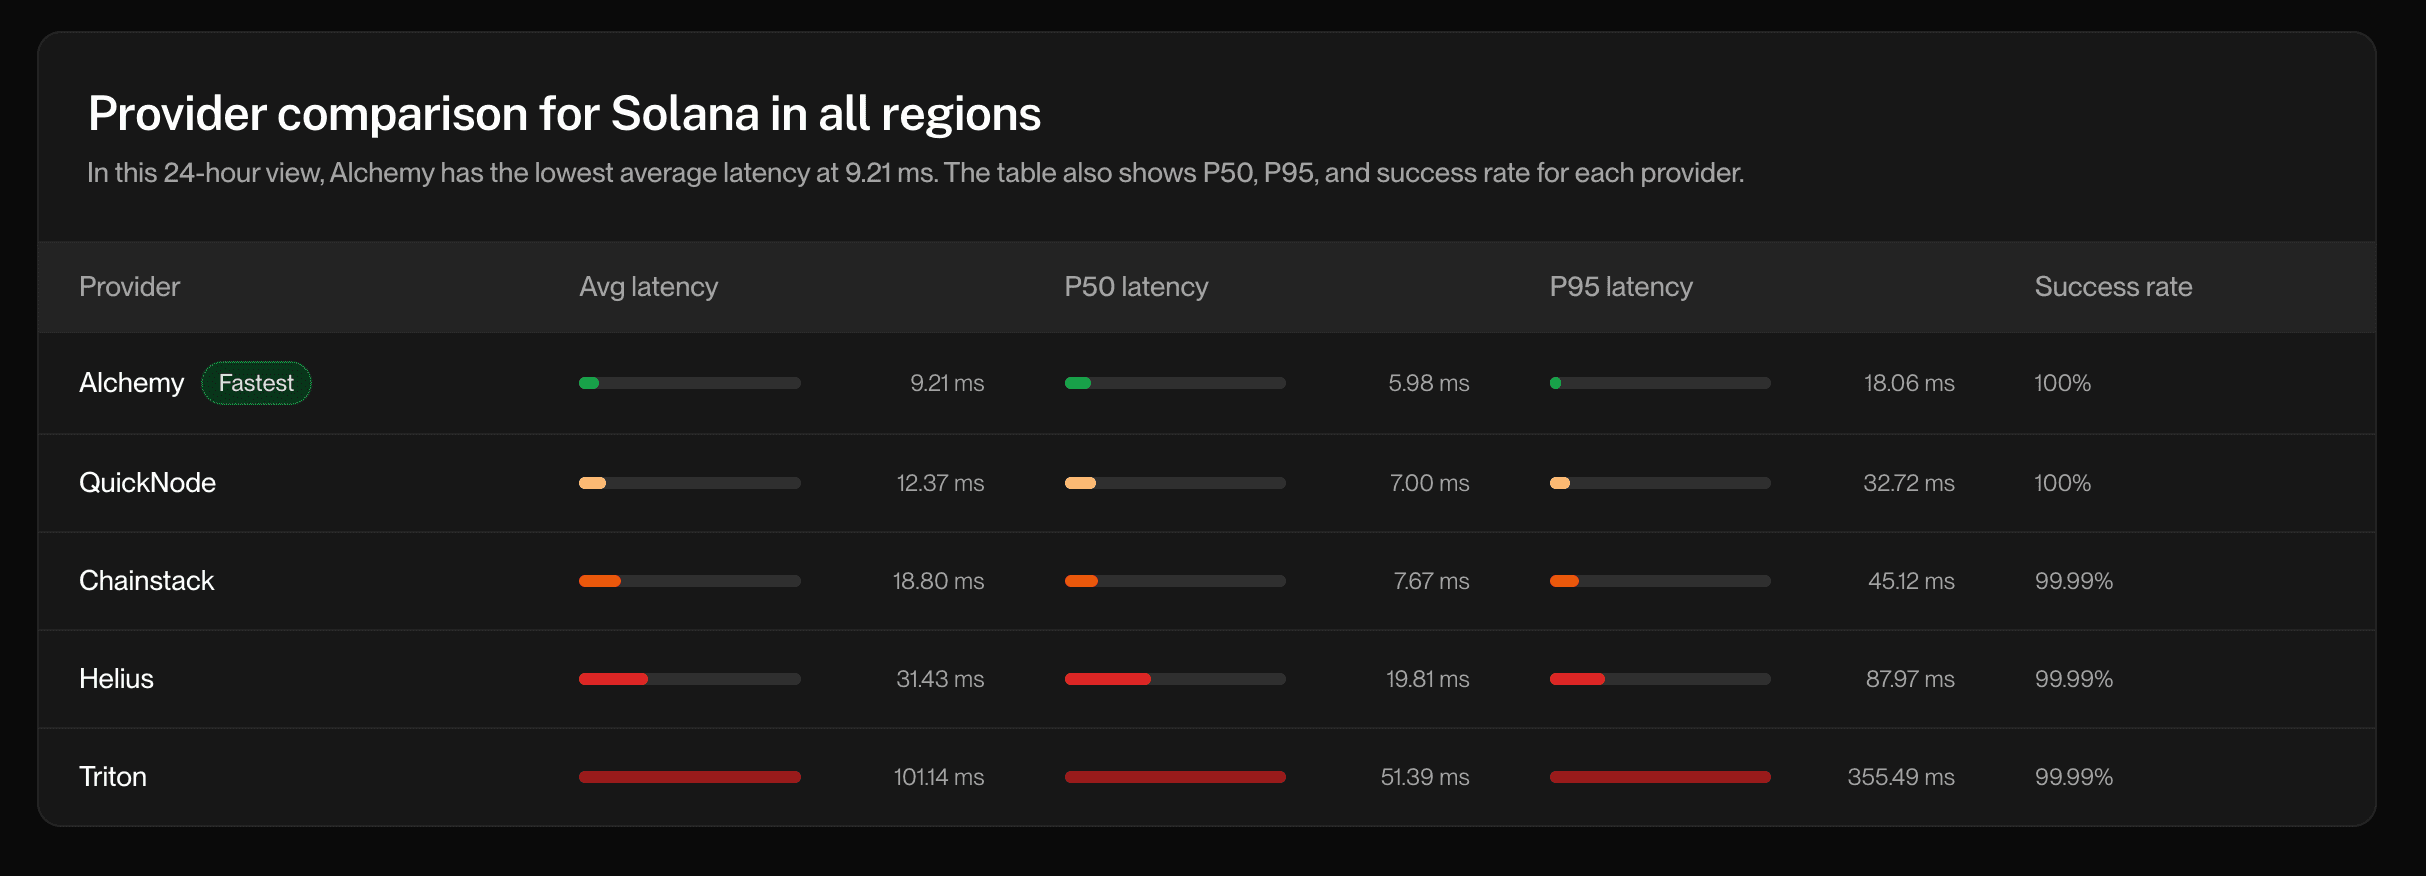Select the Triton provider name
The image size is (2426, 876).
pos(113,777)
